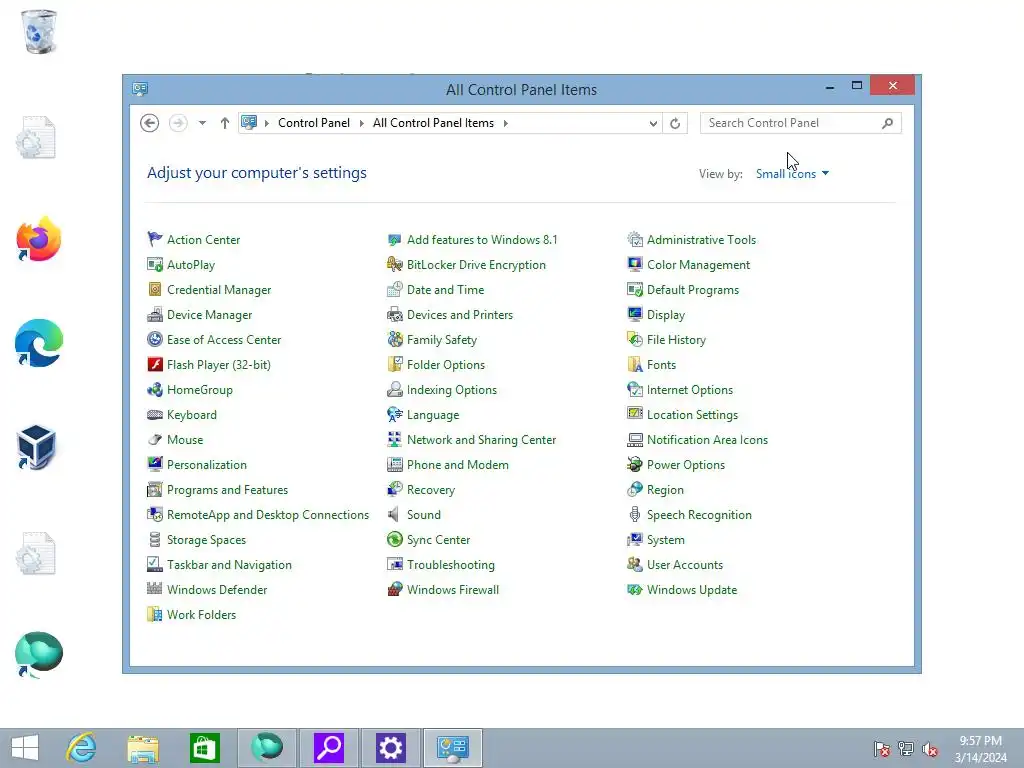Click the Storage Spaces icon
Viewport: 1024px width, 768px height.
pos(155,539)
